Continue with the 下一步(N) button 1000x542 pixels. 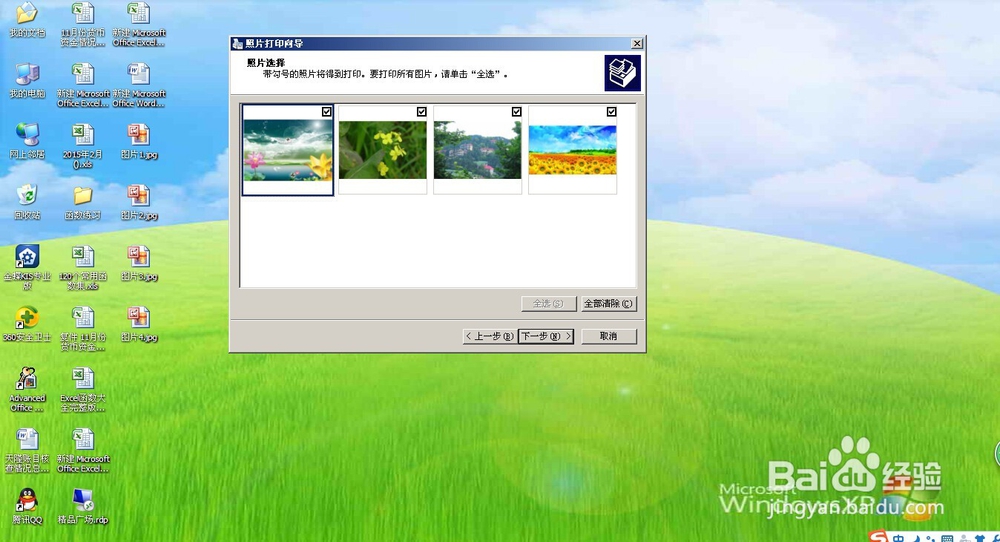[x=546, y=336]
